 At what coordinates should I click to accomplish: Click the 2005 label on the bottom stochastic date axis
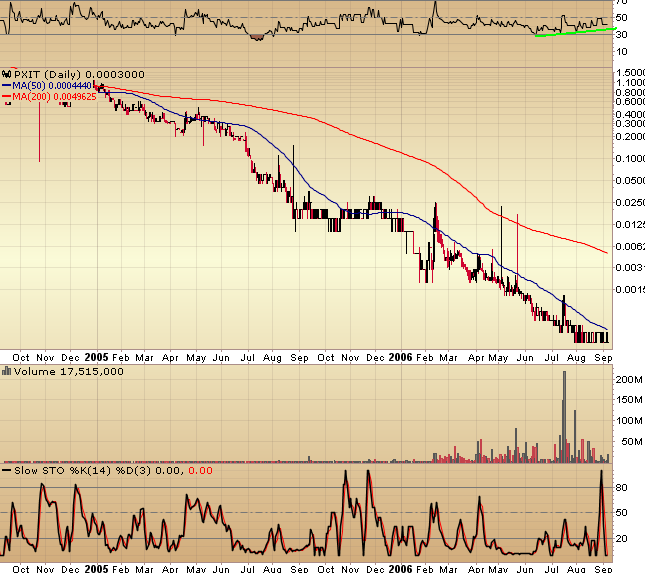pyautogui.click(x=97, y=569)
